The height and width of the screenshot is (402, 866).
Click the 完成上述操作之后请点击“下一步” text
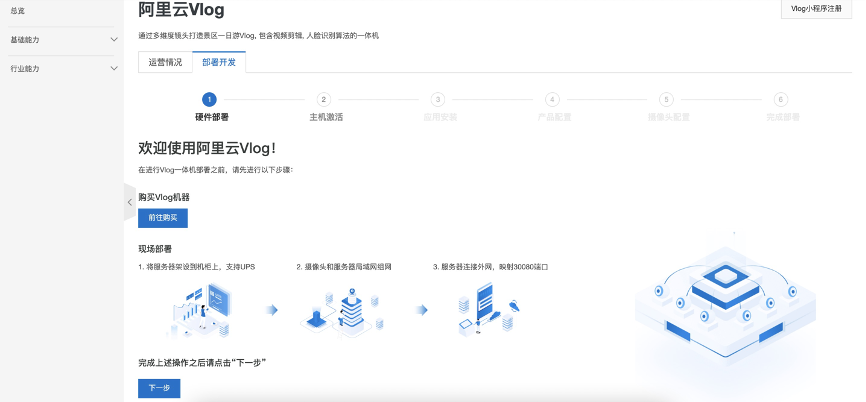(x=203, y=363)
